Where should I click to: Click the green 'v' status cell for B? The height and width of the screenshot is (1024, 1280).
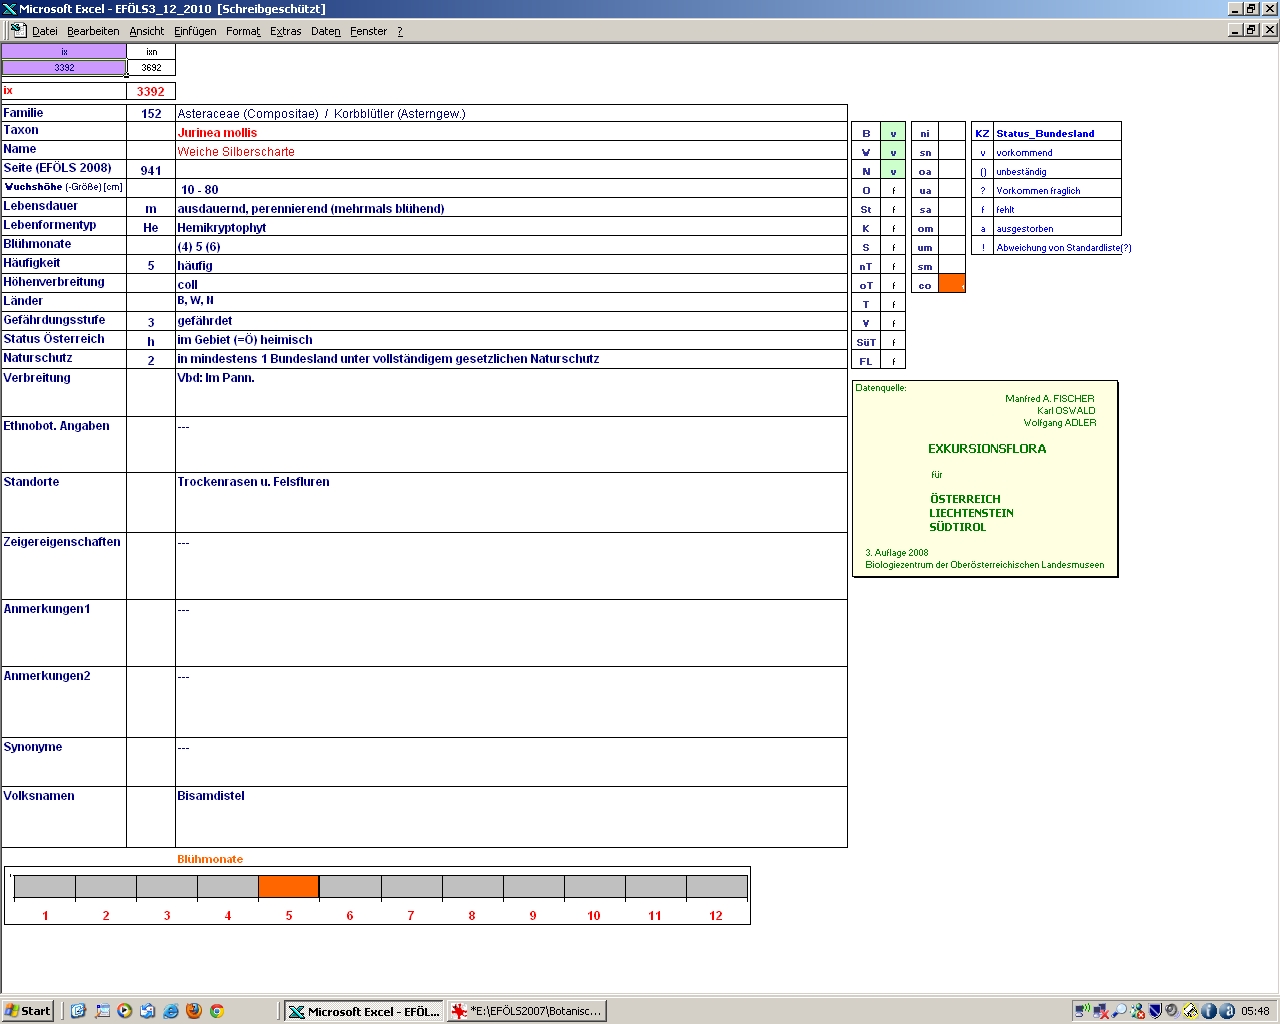pyautogui.click(x=893, y=133)
